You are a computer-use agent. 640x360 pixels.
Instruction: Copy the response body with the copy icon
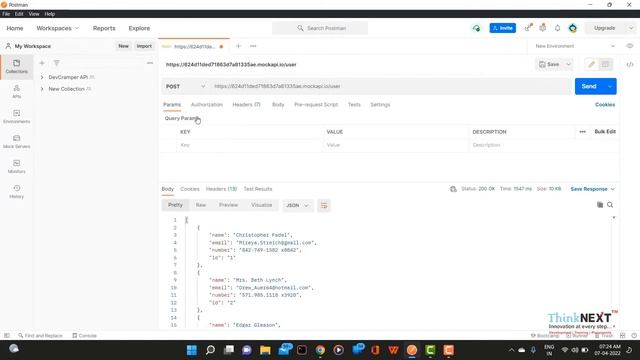600,204
